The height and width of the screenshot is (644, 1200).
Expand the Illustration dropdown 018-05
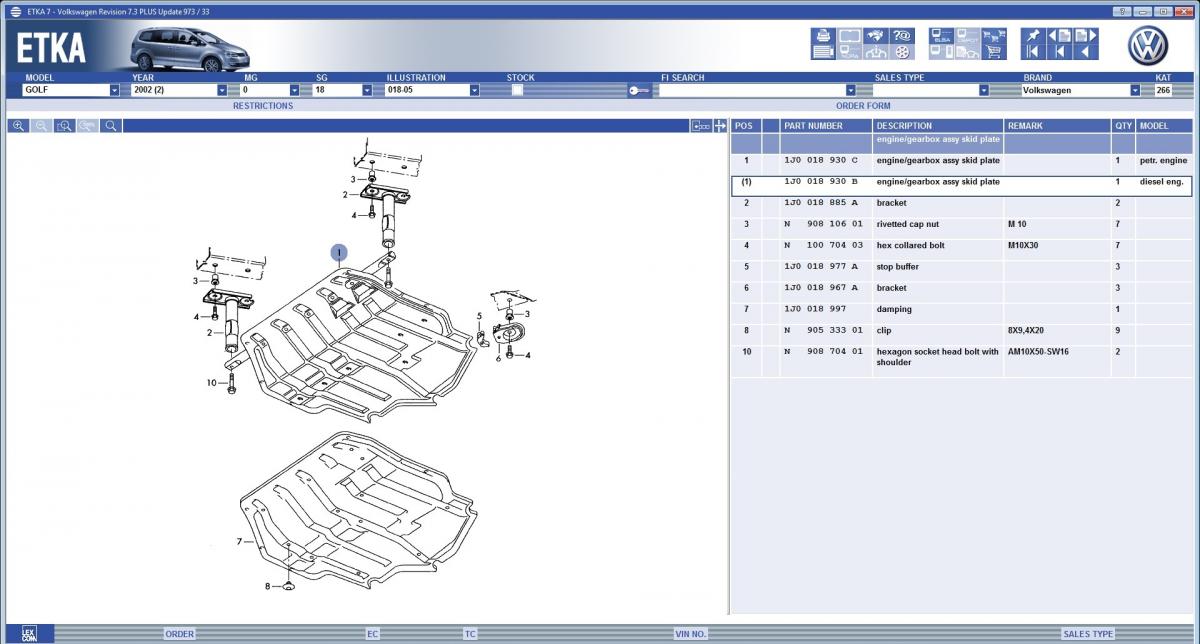[474, 90]
